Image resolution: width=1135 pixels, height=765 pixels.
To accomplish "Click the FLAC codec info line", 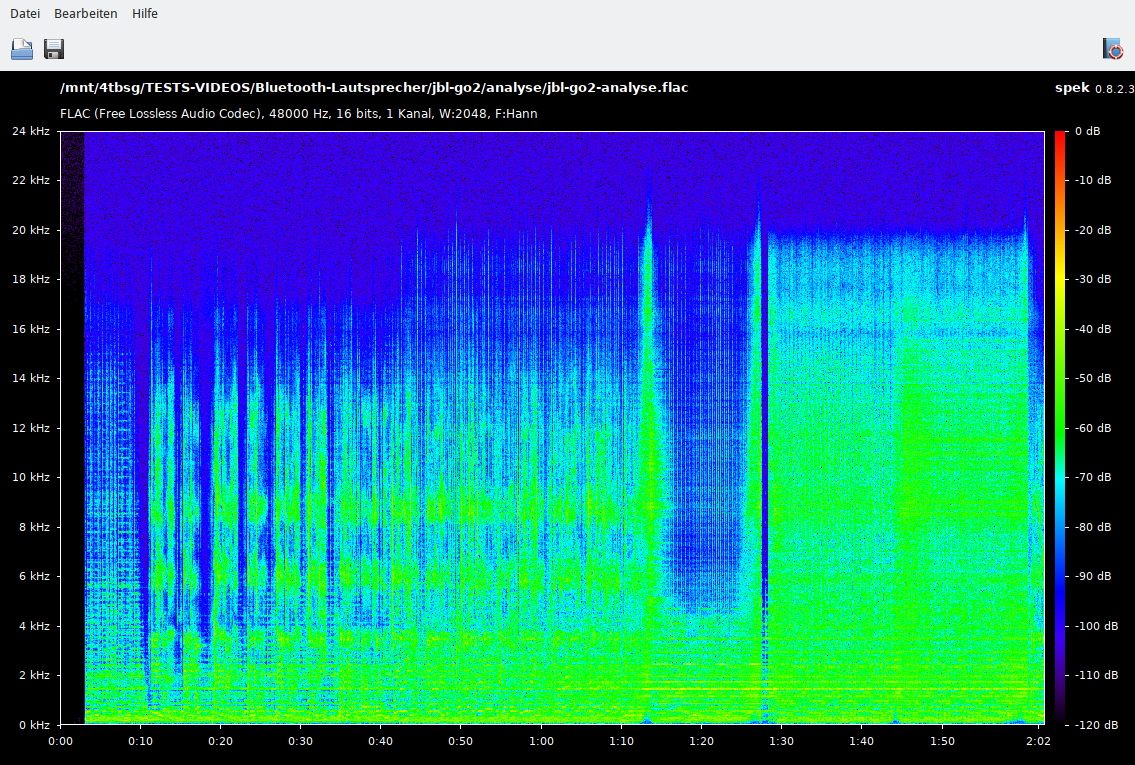I will point(298,114).
